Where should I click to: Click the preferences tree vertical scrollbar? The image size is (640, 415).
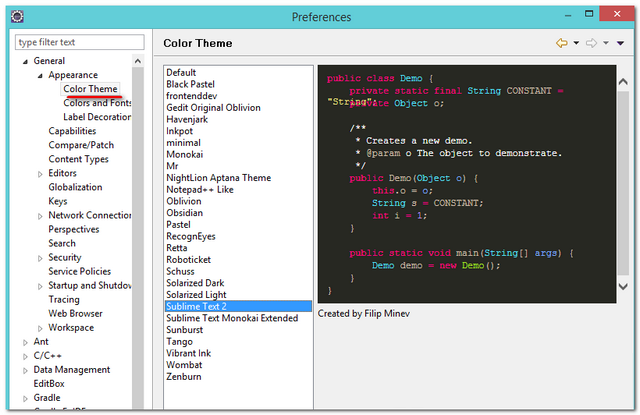(x=138, y=237)
